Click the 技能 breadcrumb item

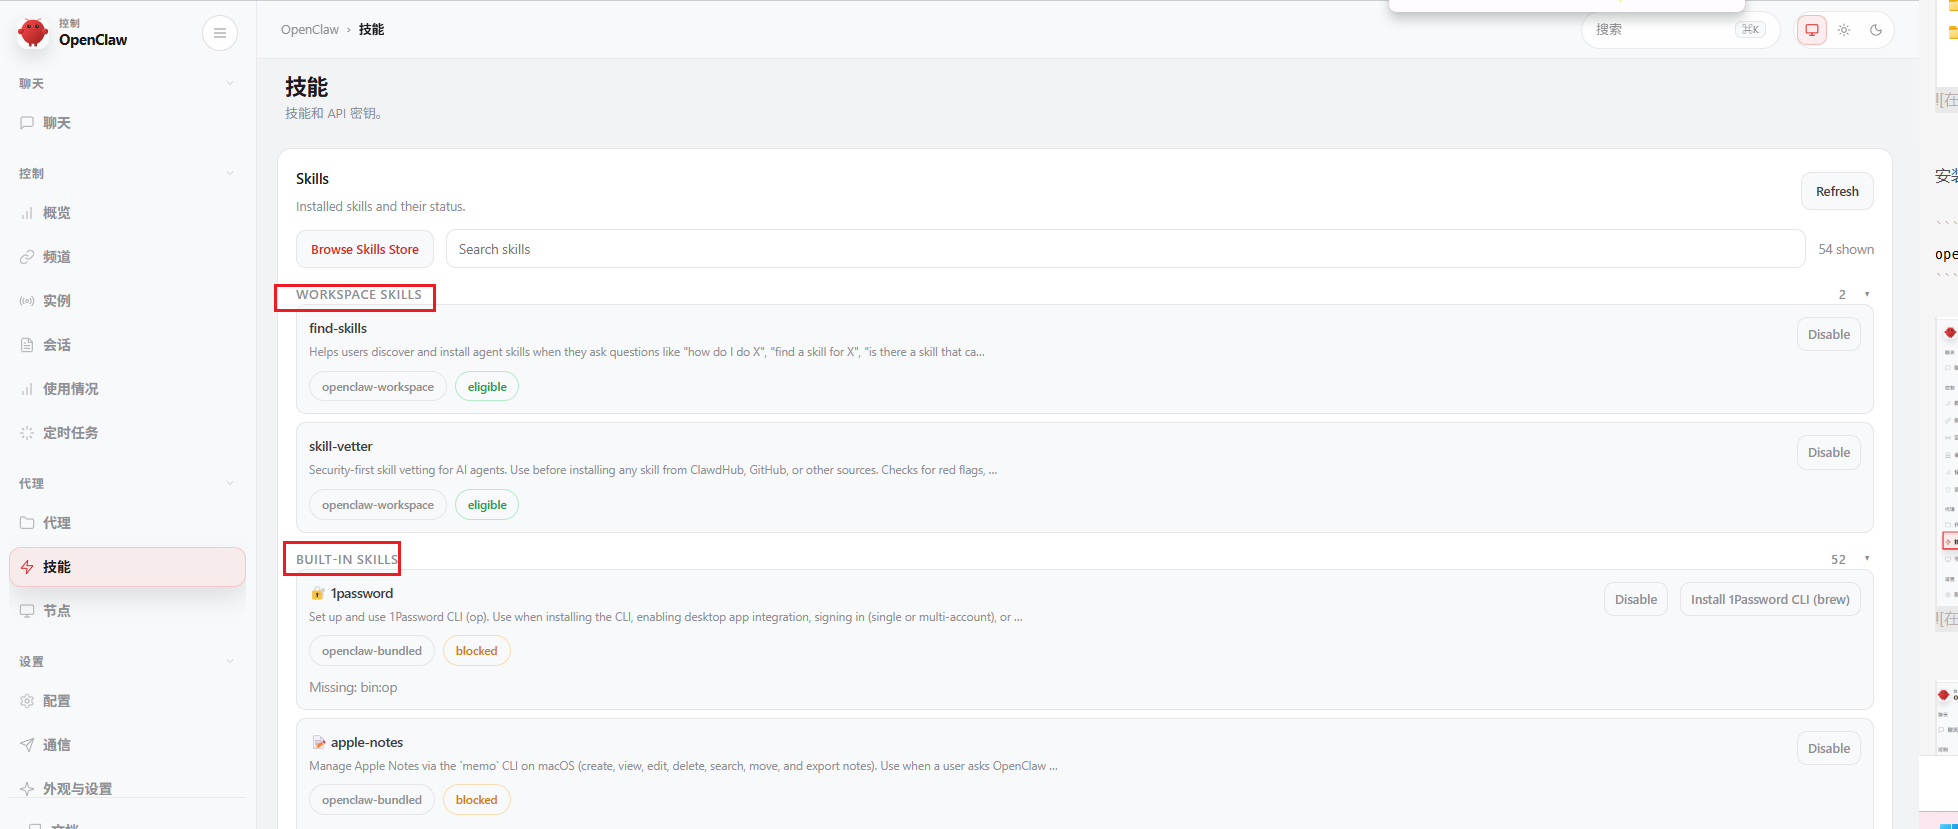tap(371, 30)
